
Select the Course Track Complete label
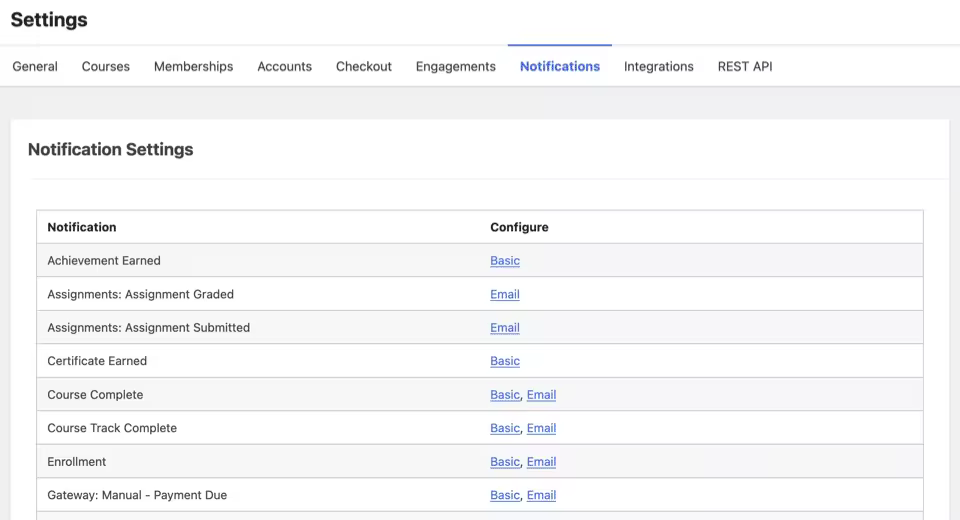[112, 428]
